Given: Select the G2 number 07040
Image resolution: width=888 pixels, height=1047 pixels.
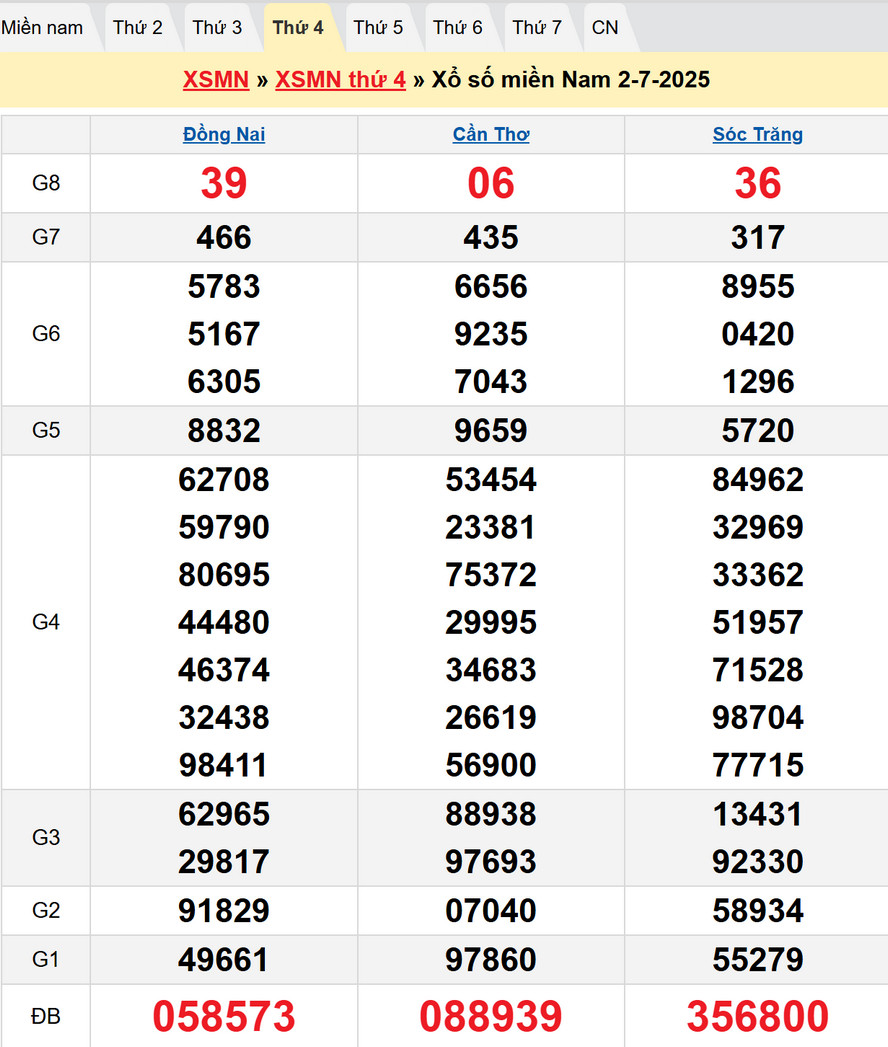Looking at the screenshot, I should pyautogui.click(x=491, y=911).
